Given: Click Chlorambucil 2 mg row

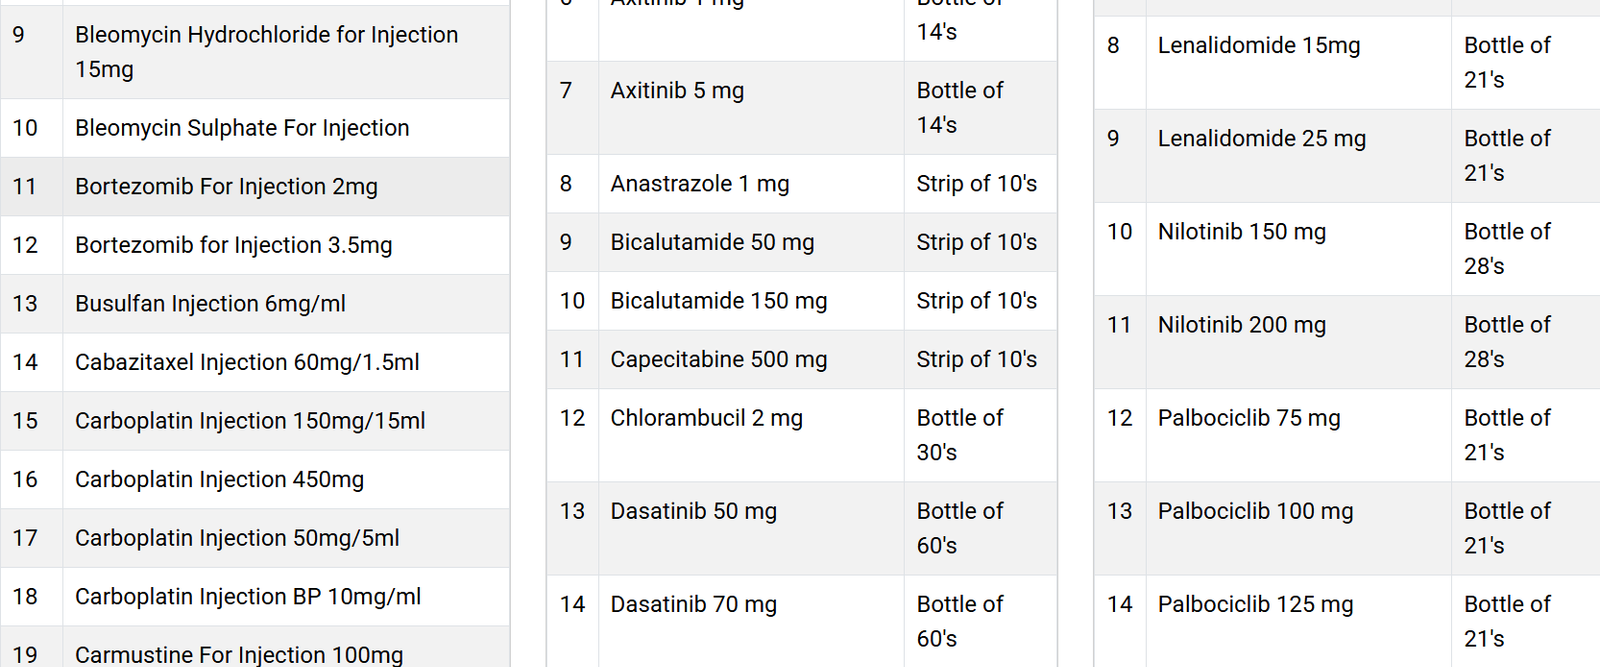Looking at the screenshot, I should [x=802, y=435].
